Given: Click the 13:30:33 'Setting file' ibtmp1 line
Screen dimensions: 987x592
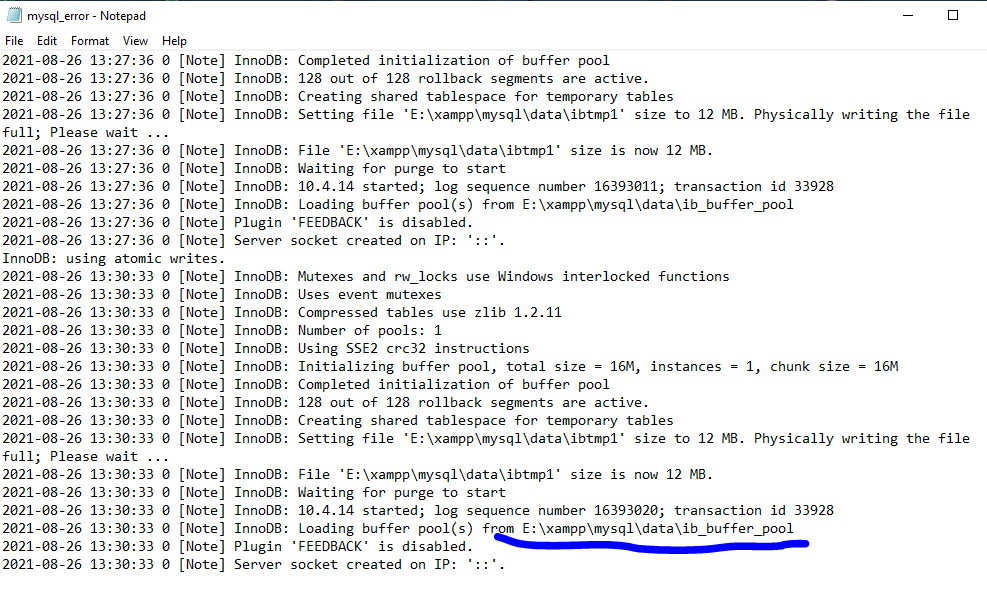Looking at the screenshot, I should 486,438.
